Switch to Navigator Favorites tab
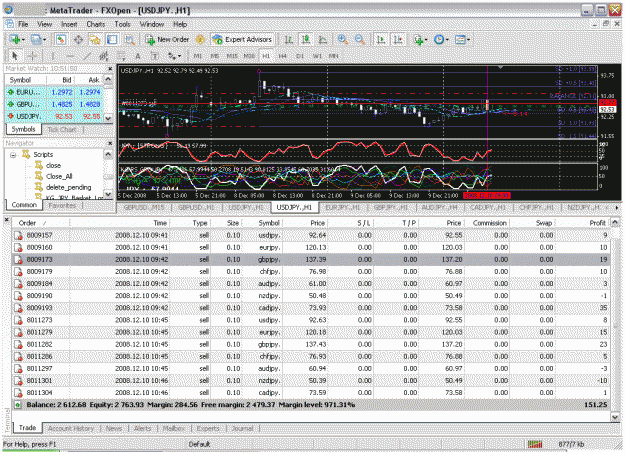The height and width of the screenshot is (452, 625). pyautogui.click(x=62, y=206)
